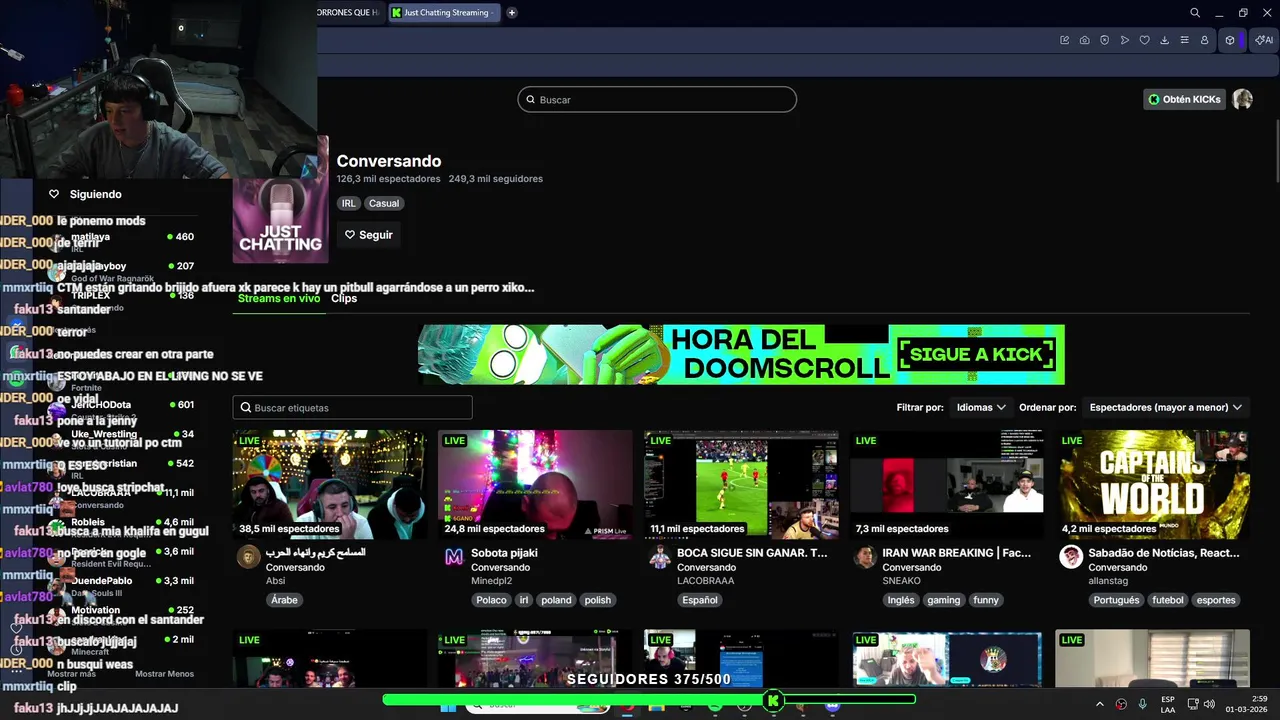The height and width of the screenshot is (720, 1280).
Task: Open the football match stream thumbnail with 11,1 mil espectadores
Action: point(741,485)
